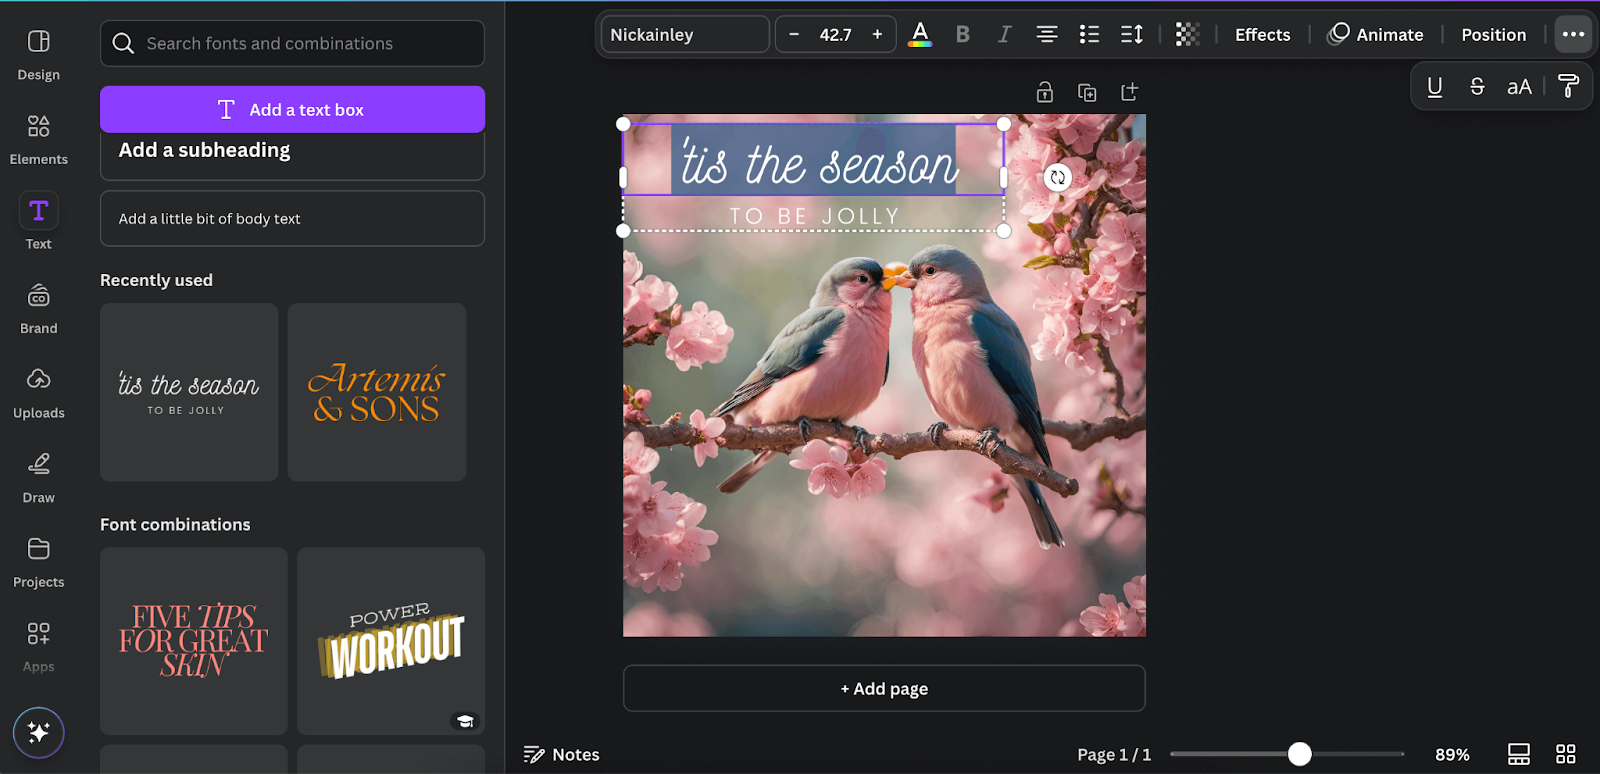The image size is (1600, 774).
Task: Open the transparency control
Action: click(x=1187, y=35)
